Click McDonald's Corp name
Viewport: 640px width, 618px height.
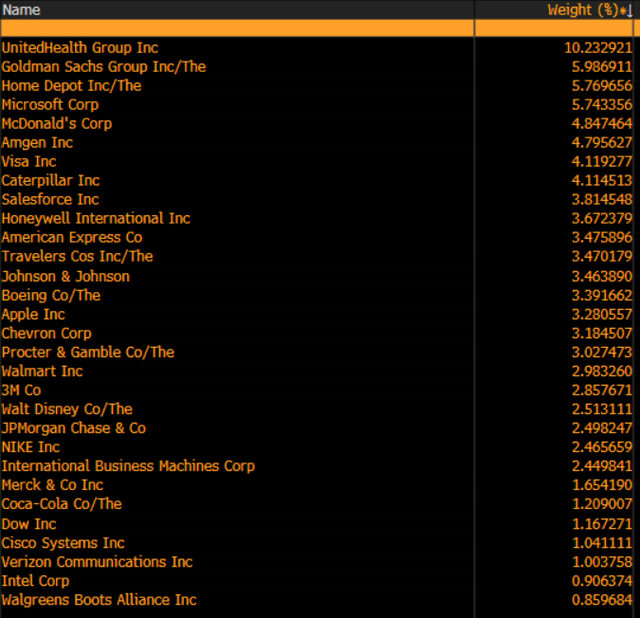click(57, 123)
